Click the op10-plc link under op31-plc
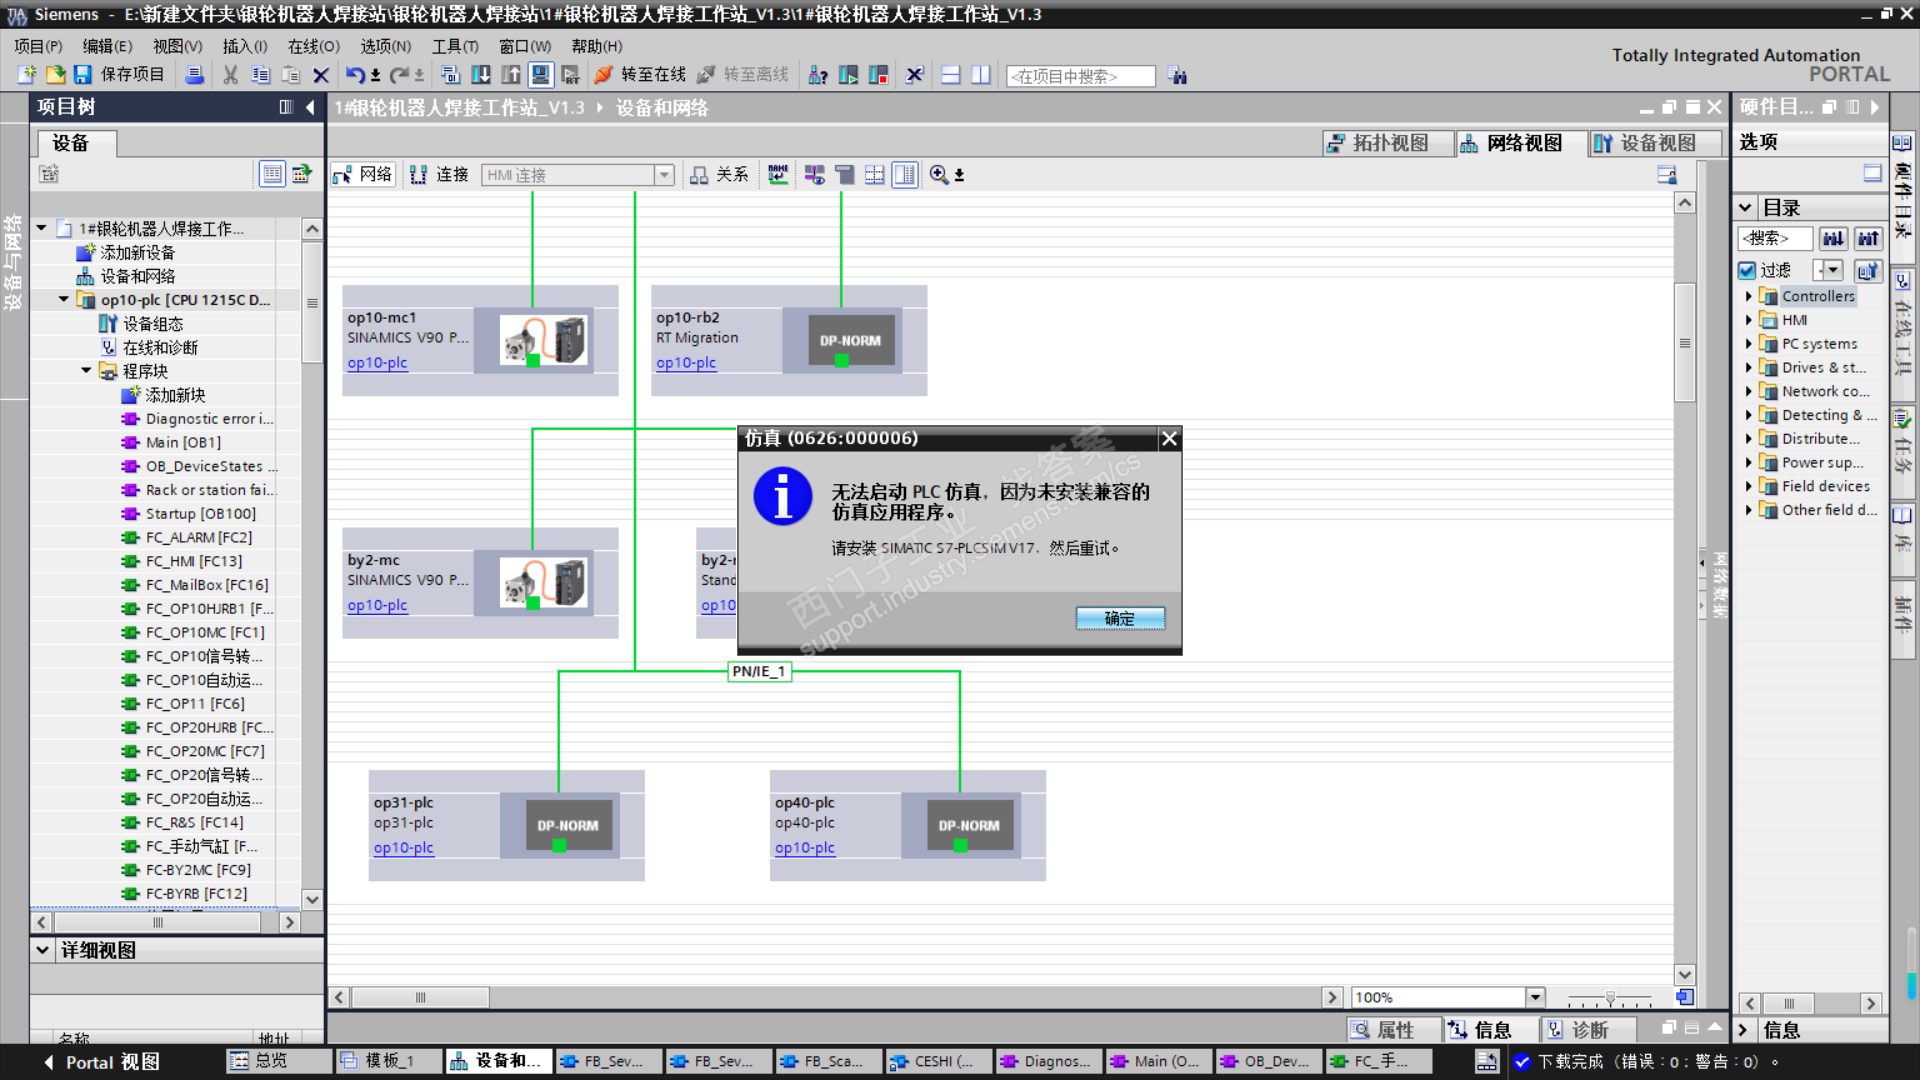 coord(403,848)
